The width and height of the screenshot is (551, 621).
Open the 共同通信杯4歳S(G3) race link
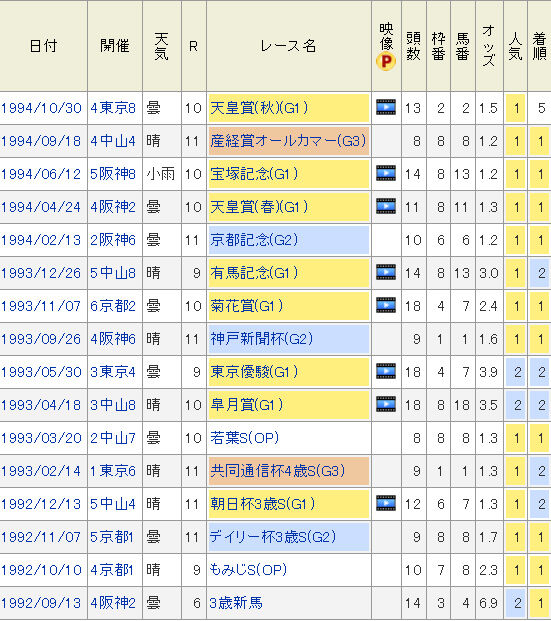click(278, 471)
